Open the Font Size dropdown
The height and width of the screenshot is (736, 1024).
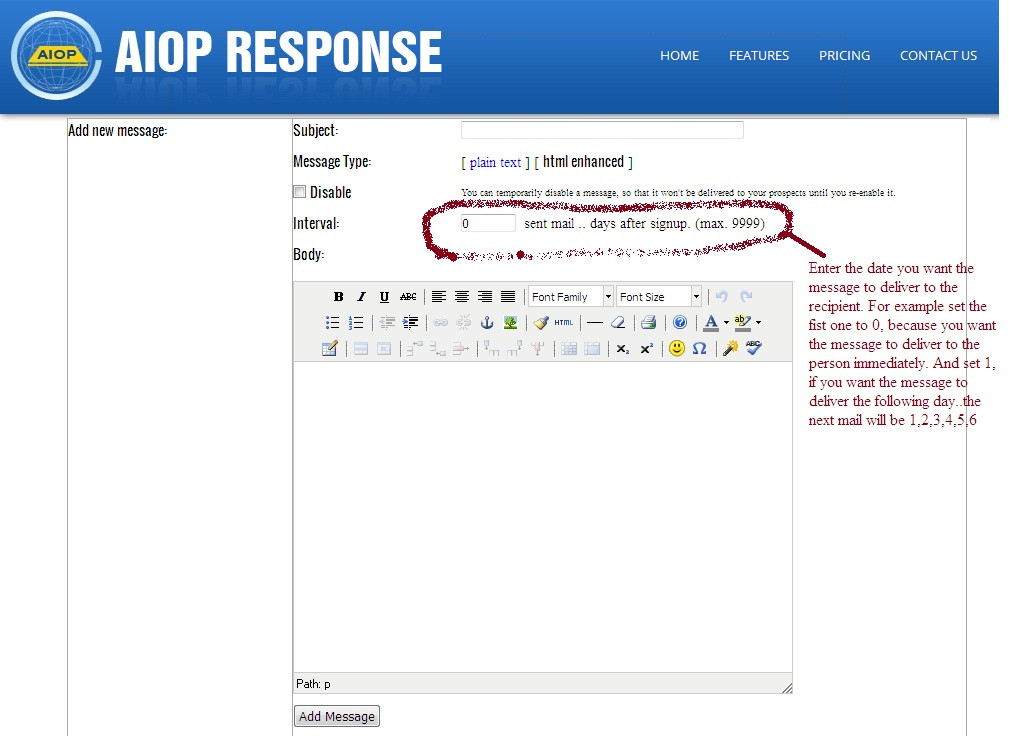click(x=659, y=296)
